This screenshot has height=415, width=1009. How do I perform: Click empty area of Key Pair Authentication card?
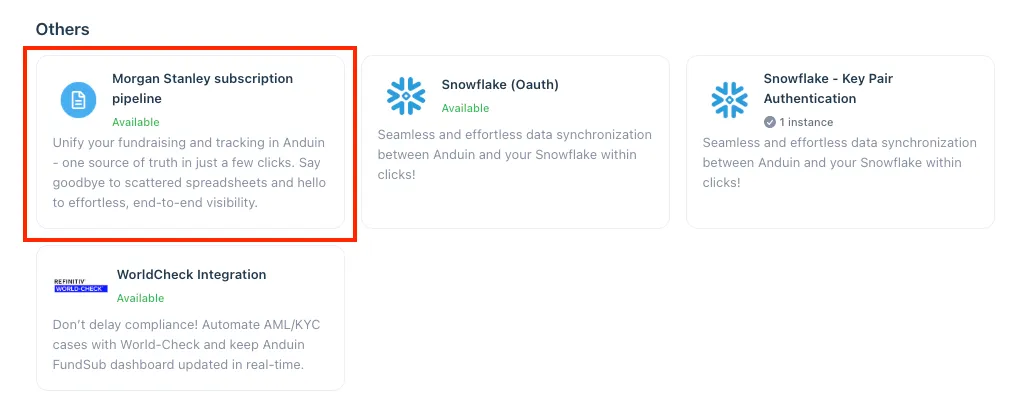(840, 209)
